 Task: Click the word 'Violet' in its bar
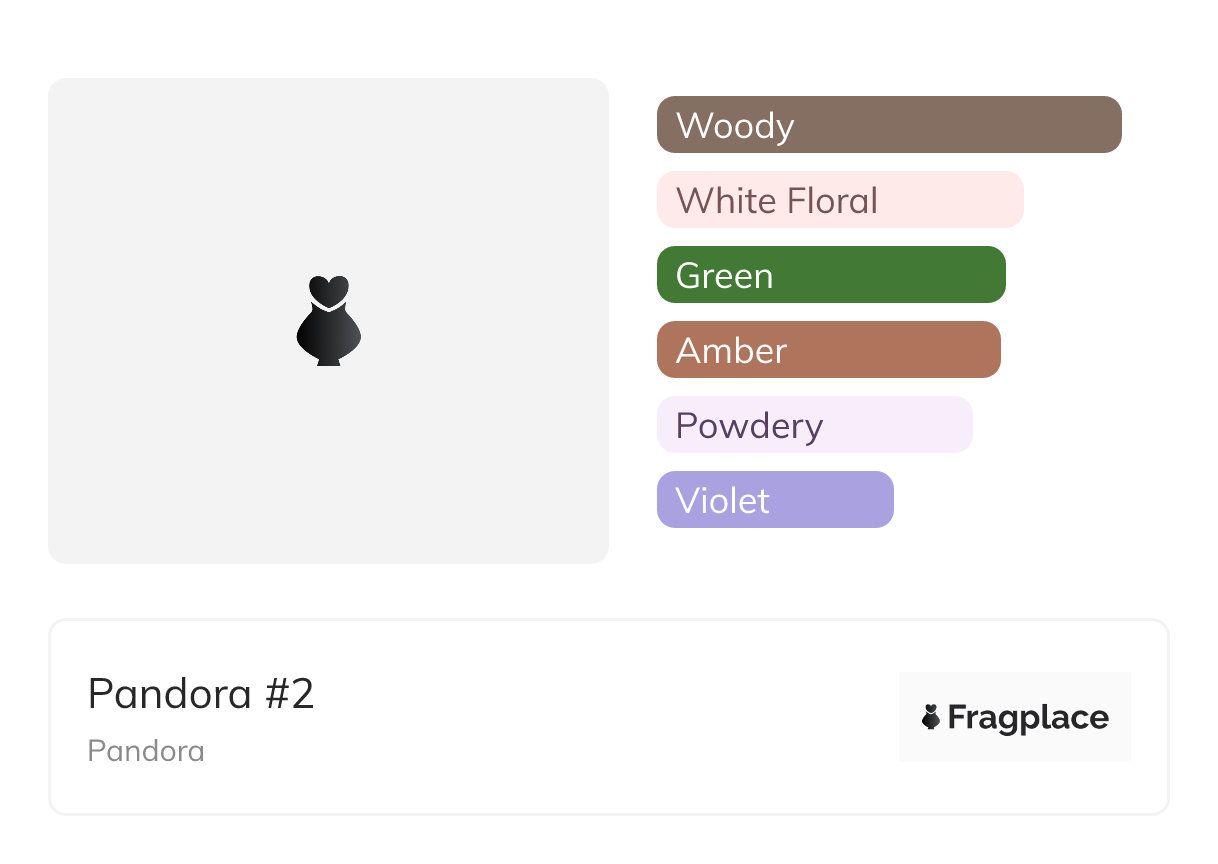point(723,501)
